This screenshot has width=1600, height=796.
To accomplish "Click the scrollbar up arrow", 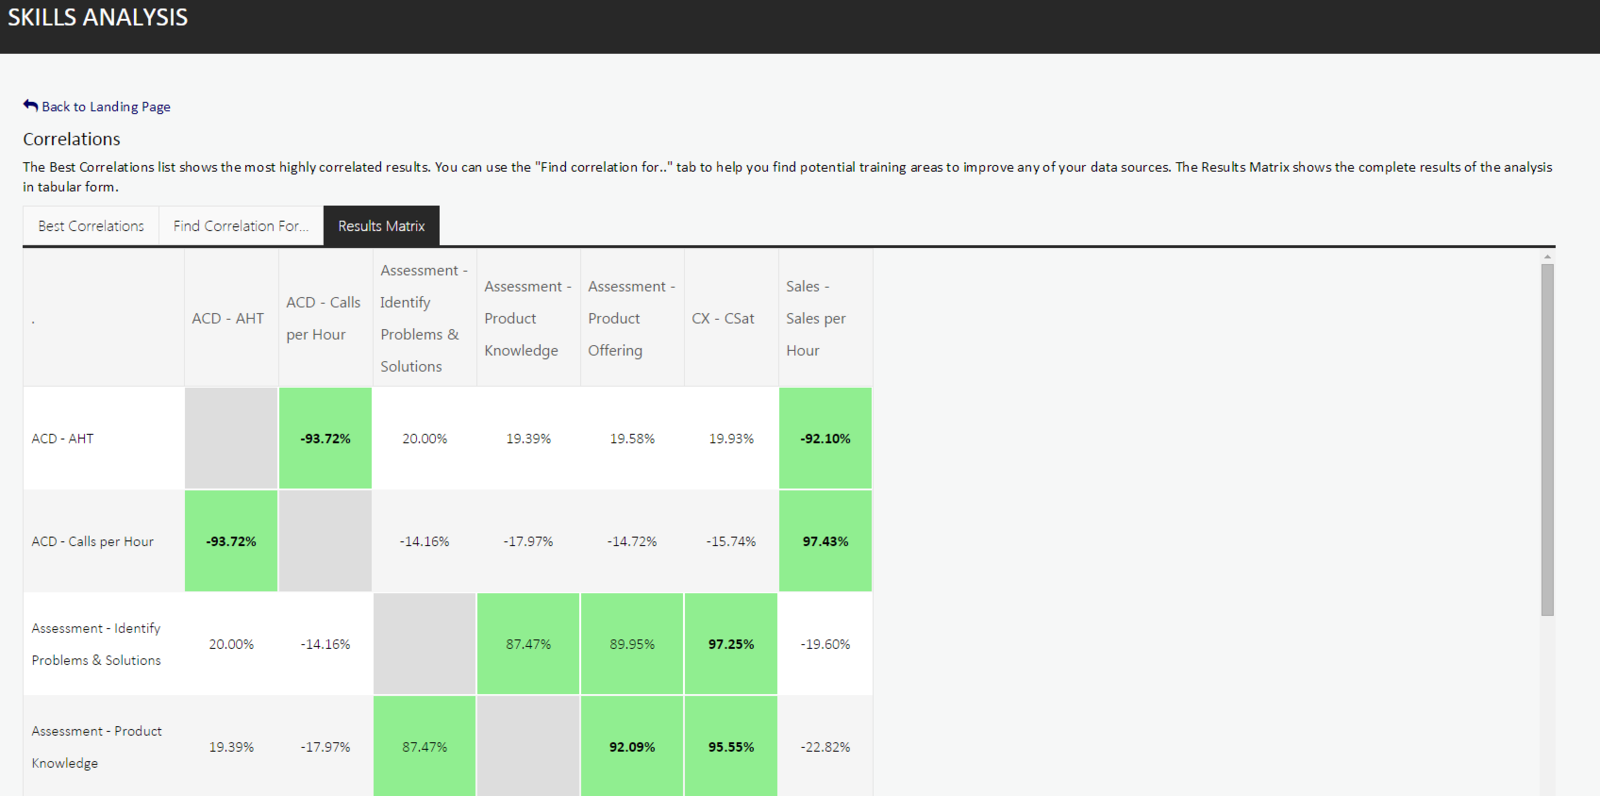I will pyautogui.click(x=1547, y=257).
